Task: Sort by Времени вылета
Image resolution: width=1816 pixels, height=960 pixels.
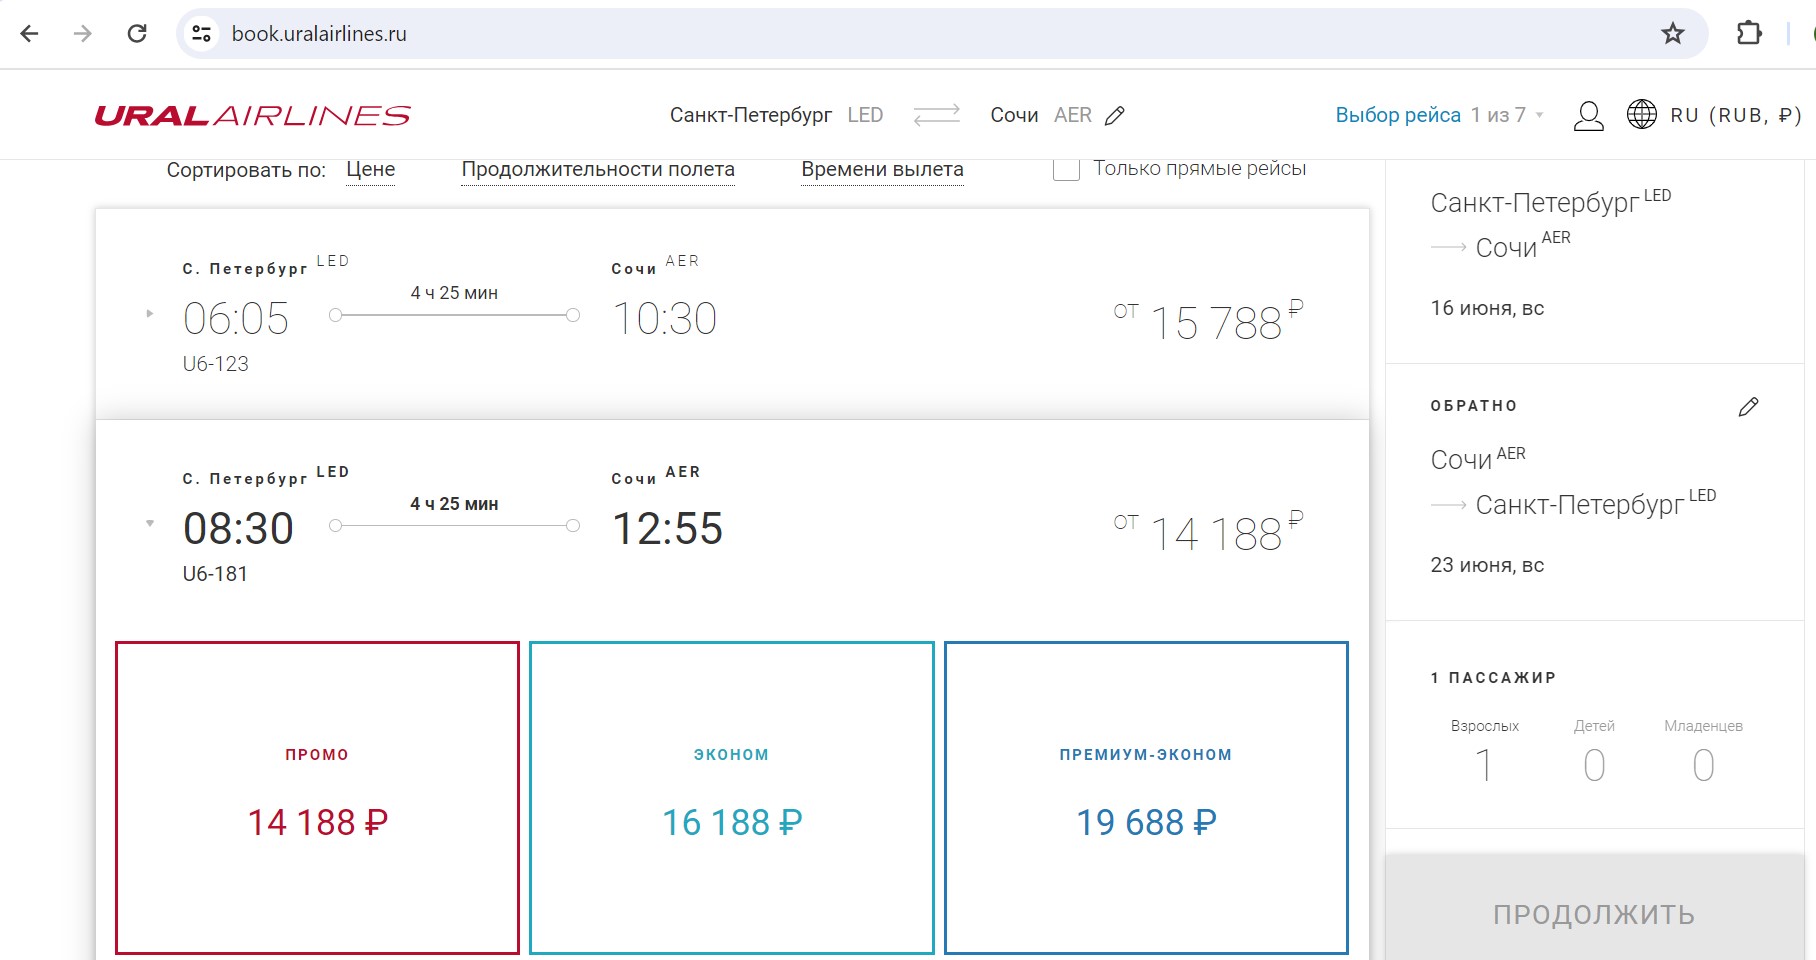Action: point(882,170)
